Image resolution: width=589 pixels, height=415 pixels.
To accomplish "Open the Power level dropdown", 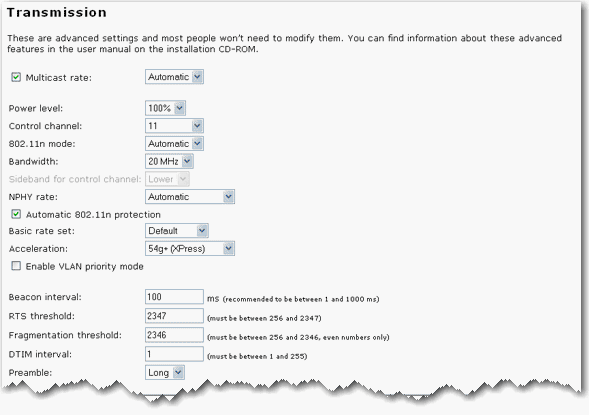I will coord(165,109).
